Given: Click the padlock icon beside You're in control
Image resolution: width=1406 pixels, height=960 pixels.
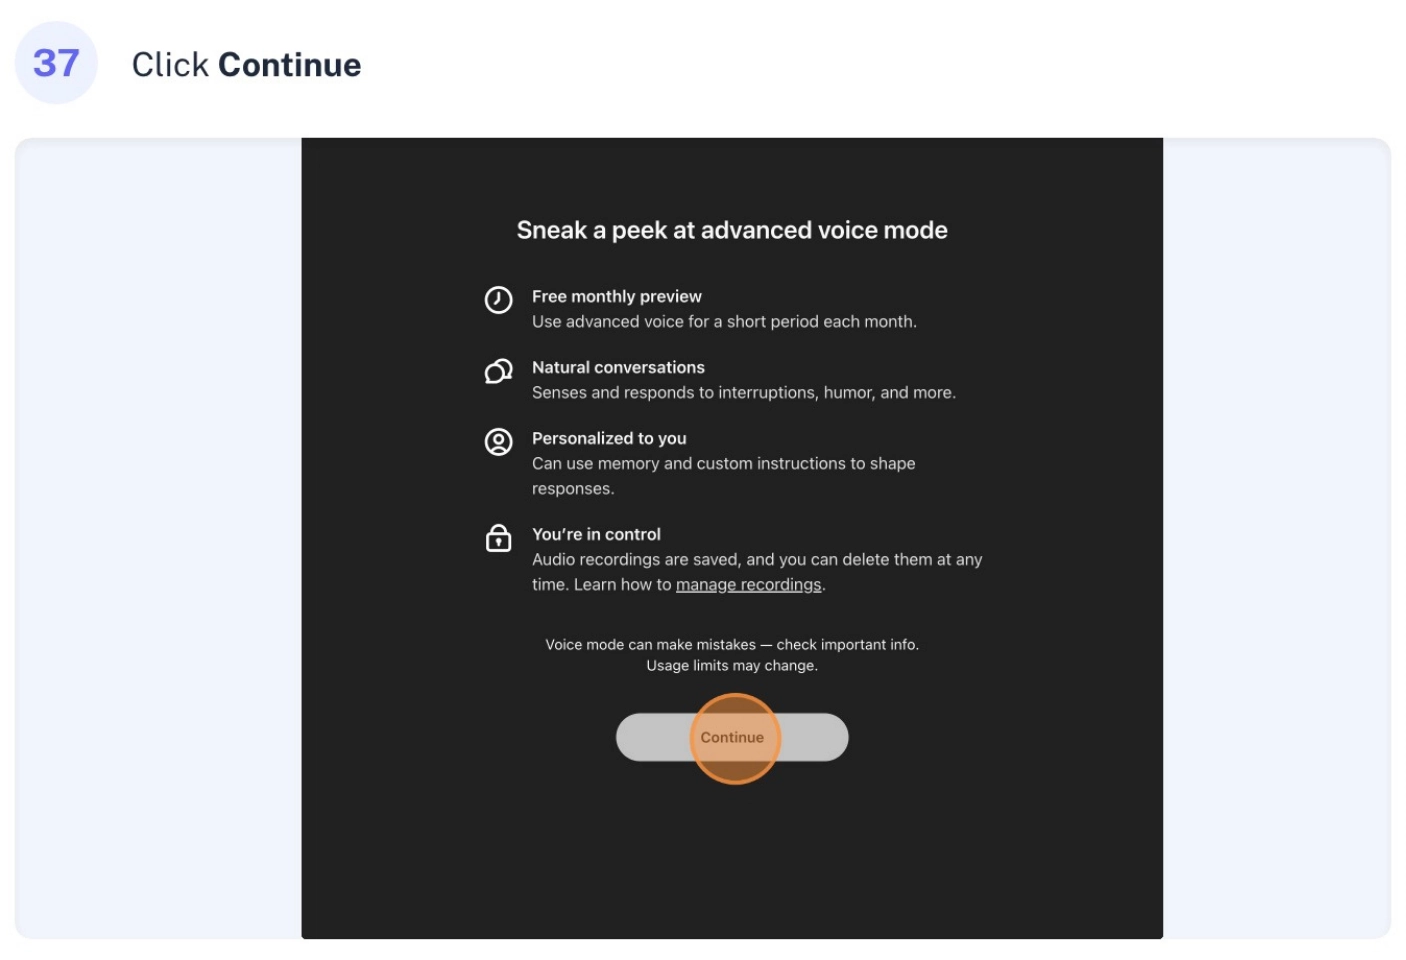Looking at the screenshot, I should pyautogui.click(x=498, y=538).
